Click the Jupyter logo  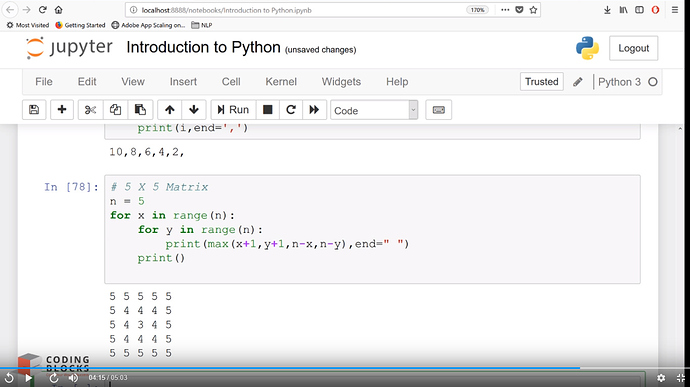click(69, 48)
